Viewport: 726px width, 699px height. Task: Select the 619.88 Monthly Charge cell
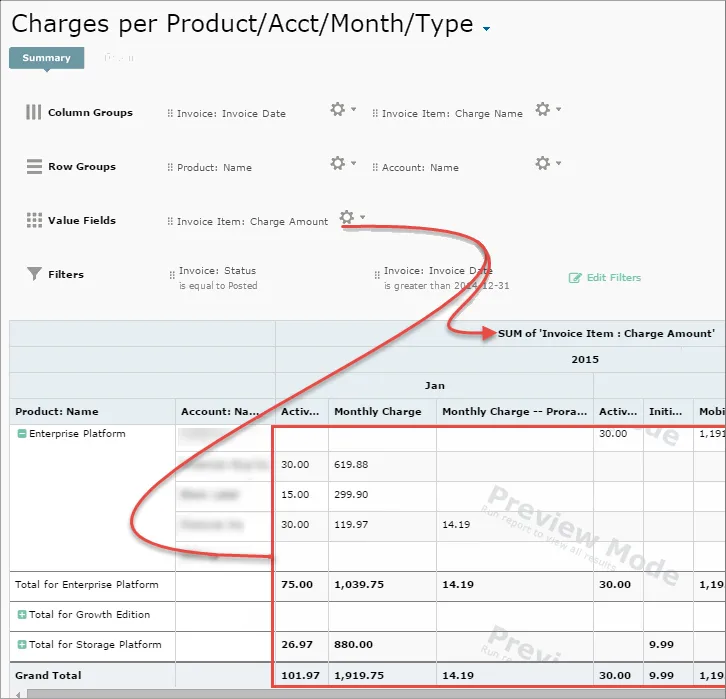[x=382, y=465]
